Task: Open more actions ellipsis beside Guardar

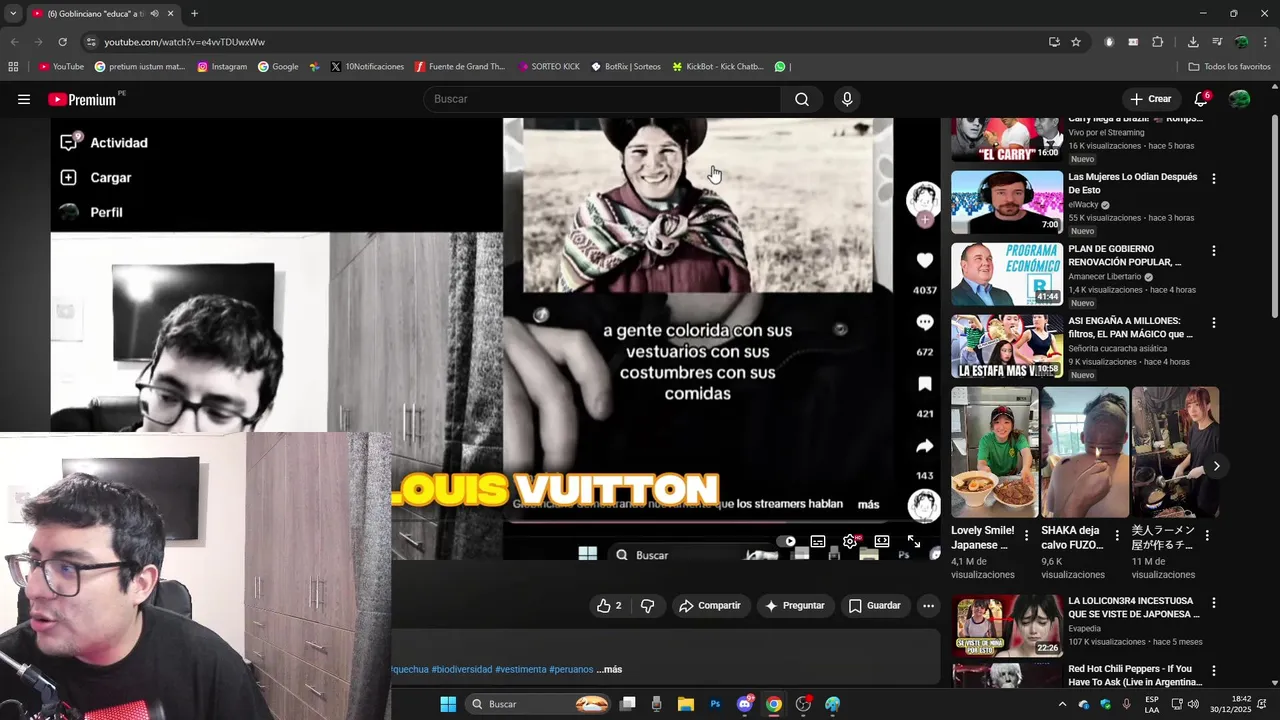Action: pos(928,606)
